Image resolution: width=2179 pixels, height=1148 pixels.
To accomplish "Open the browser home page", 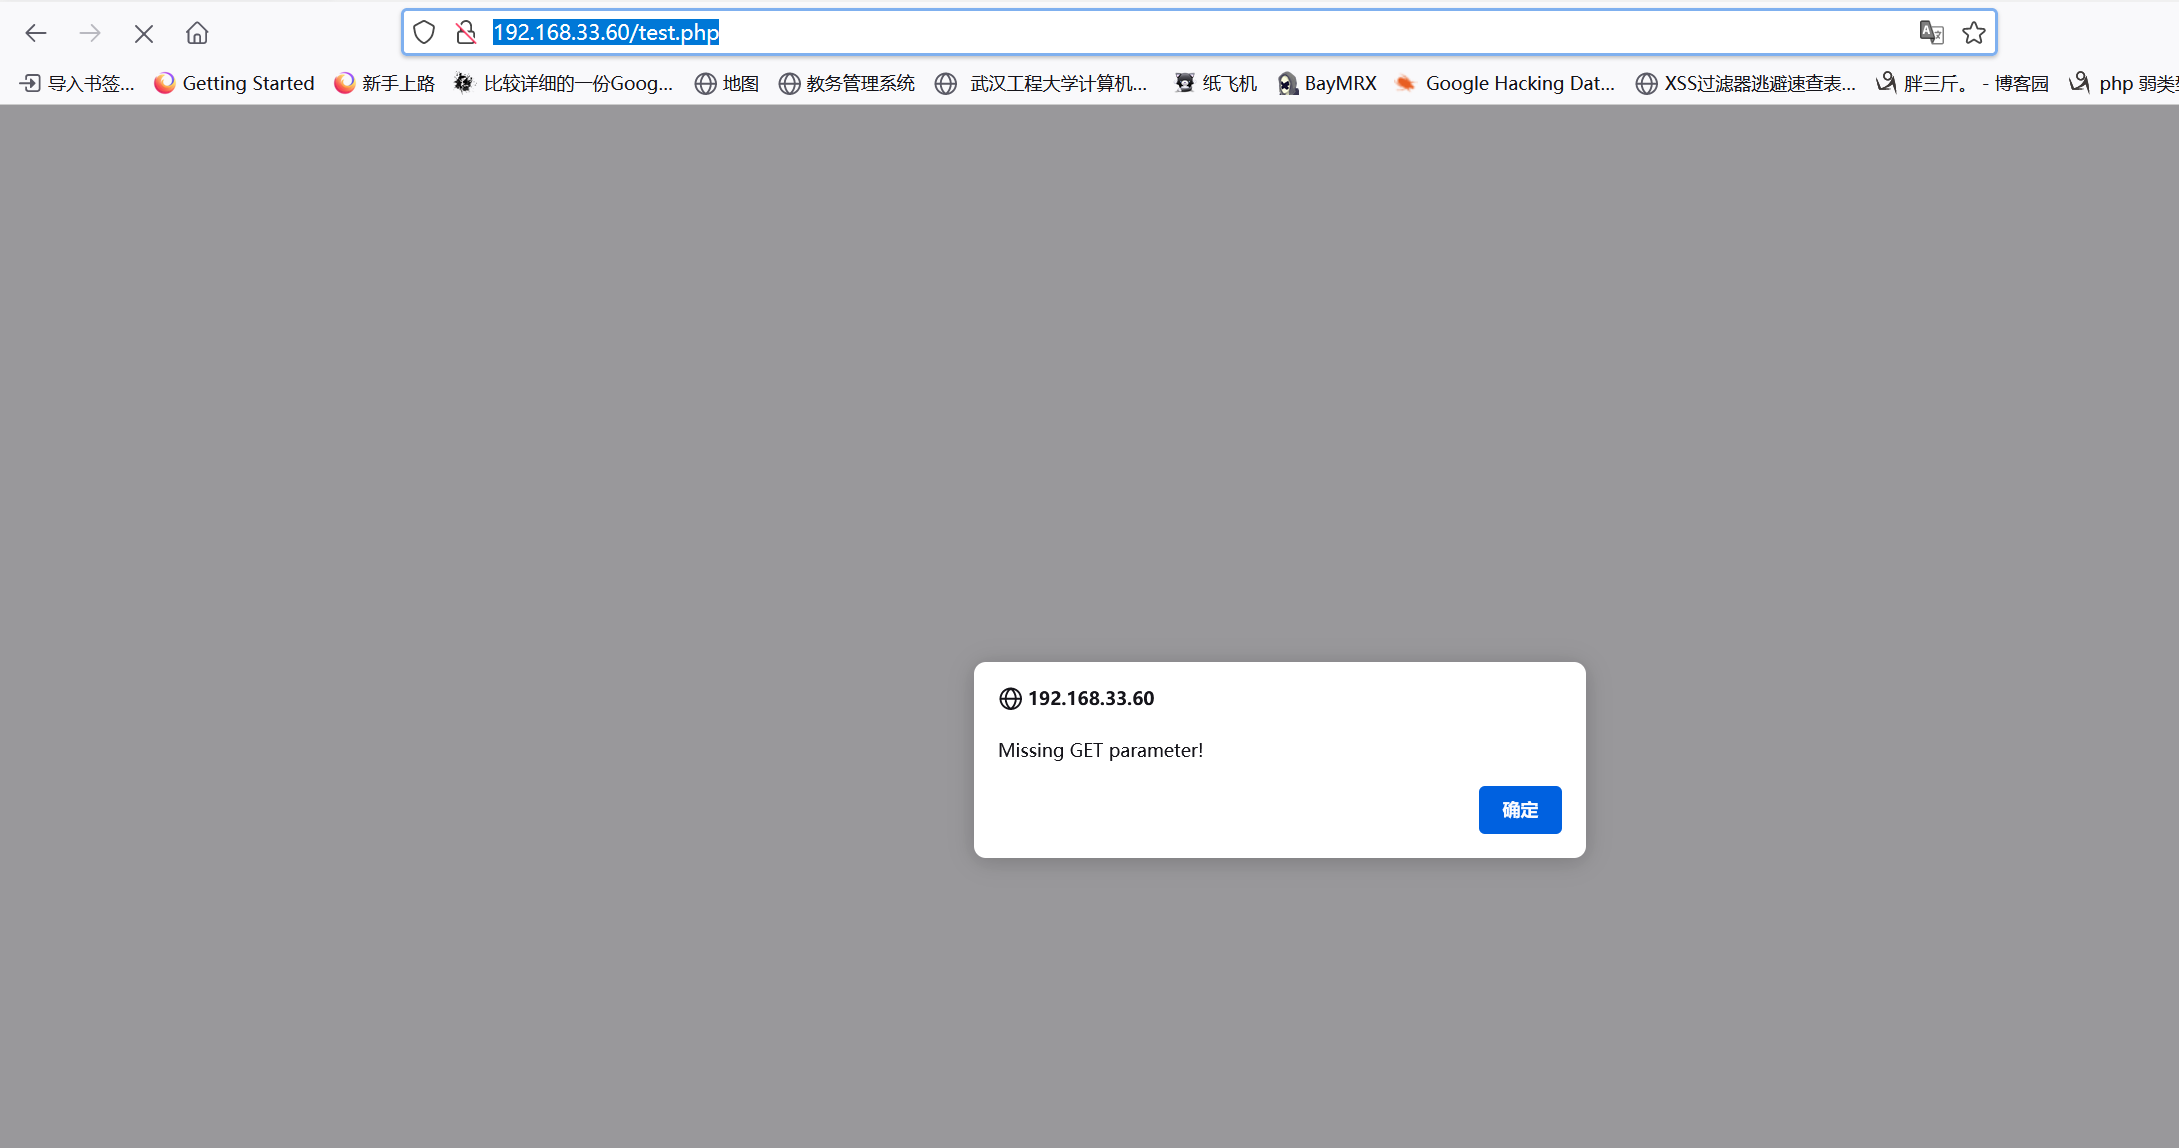I will [197, 33].
